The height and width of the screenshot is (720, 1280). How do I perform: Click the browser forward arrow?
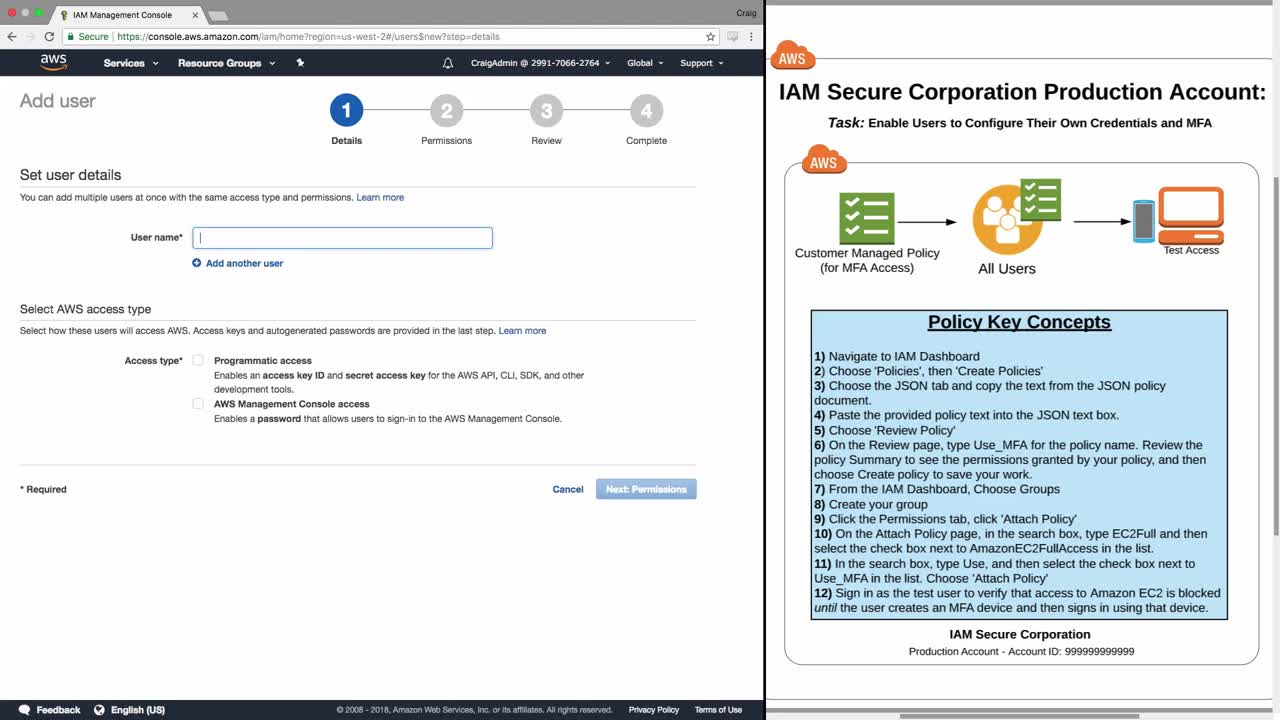coord(30,37)
